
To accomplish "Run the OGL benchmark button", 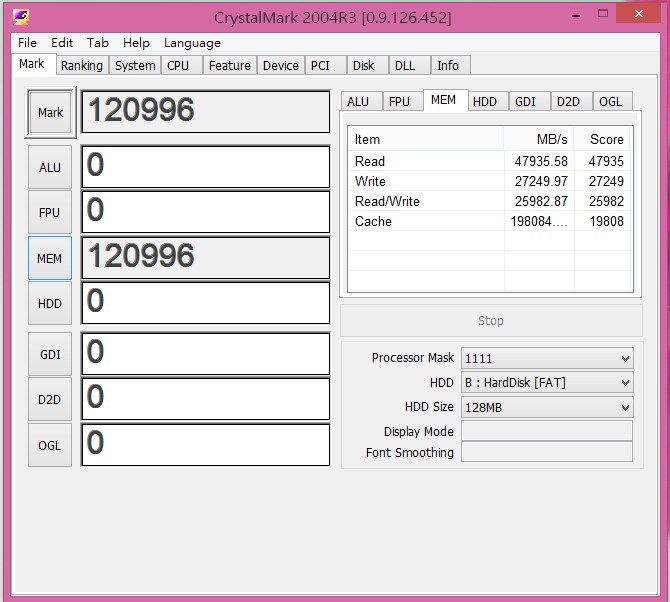I will [x=50, y=445].
